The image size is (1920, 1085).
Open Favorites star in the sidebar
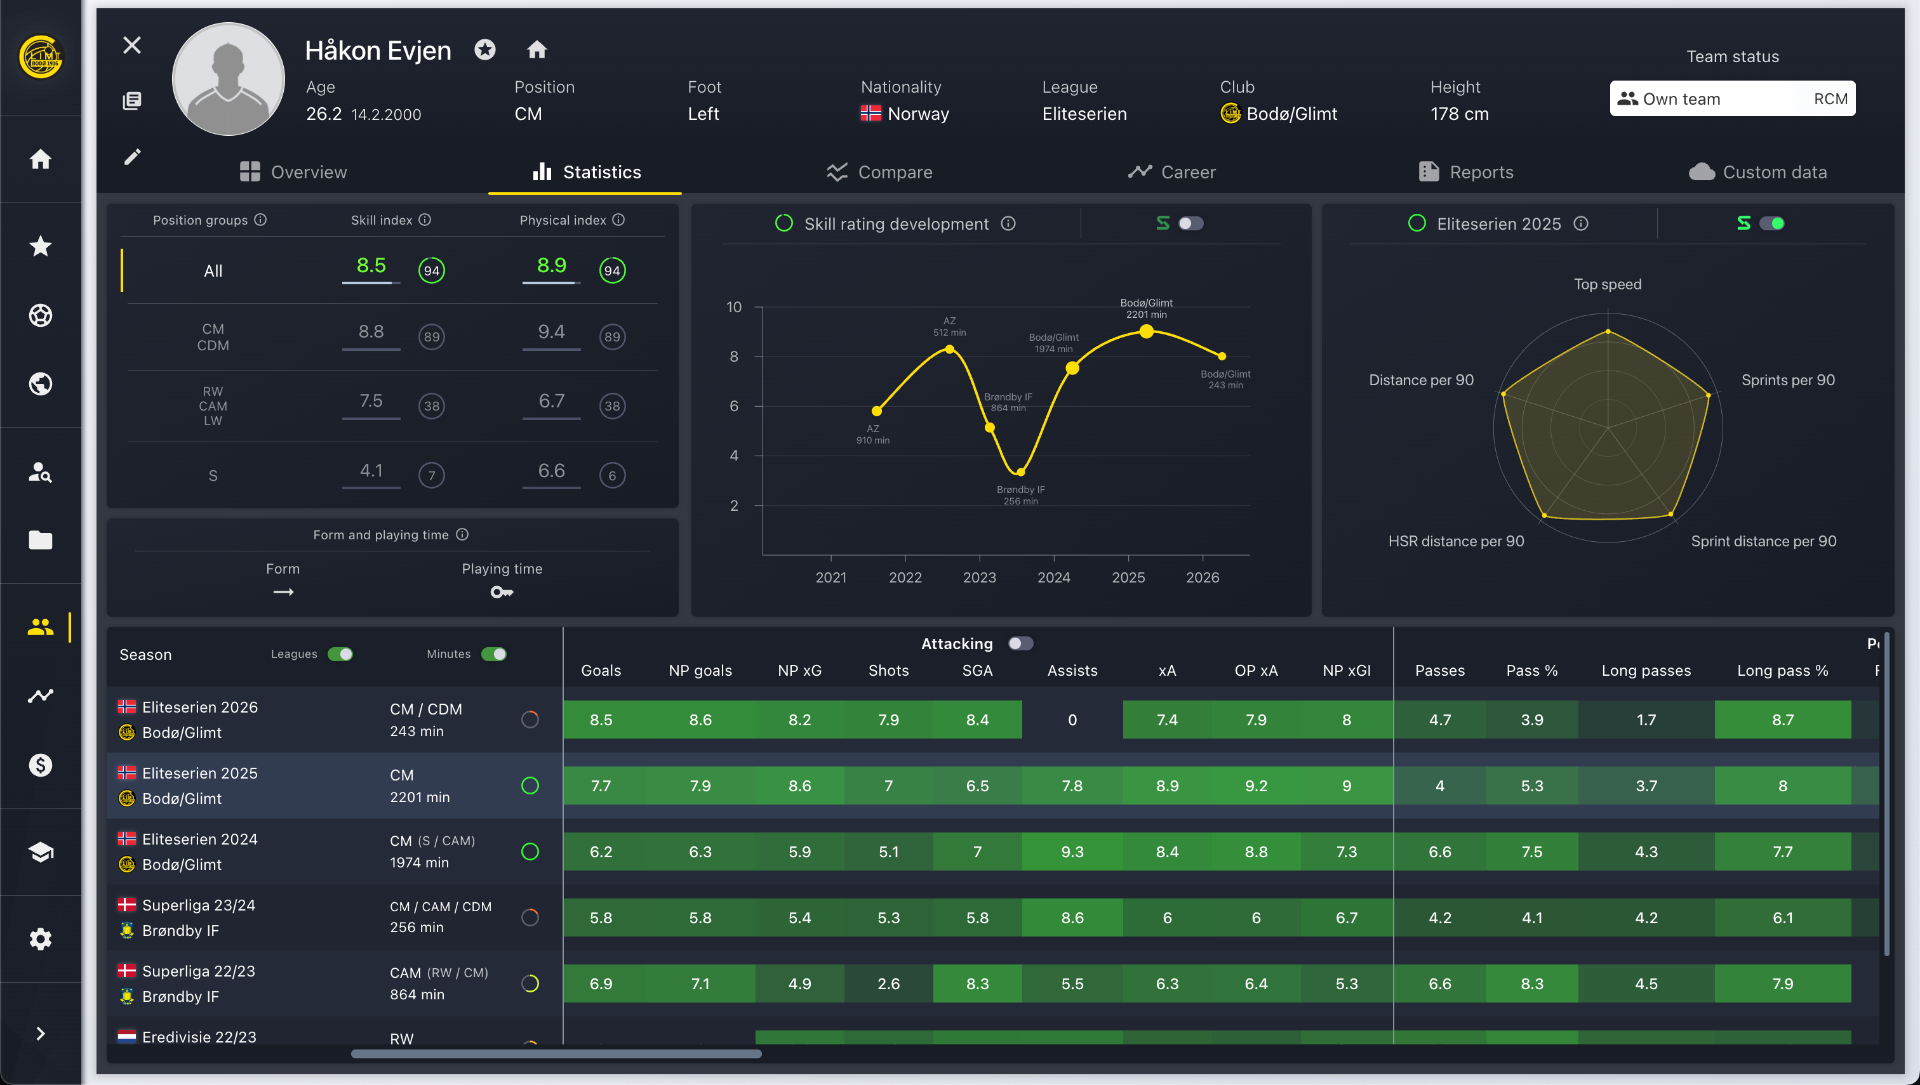tap(40, 246)
